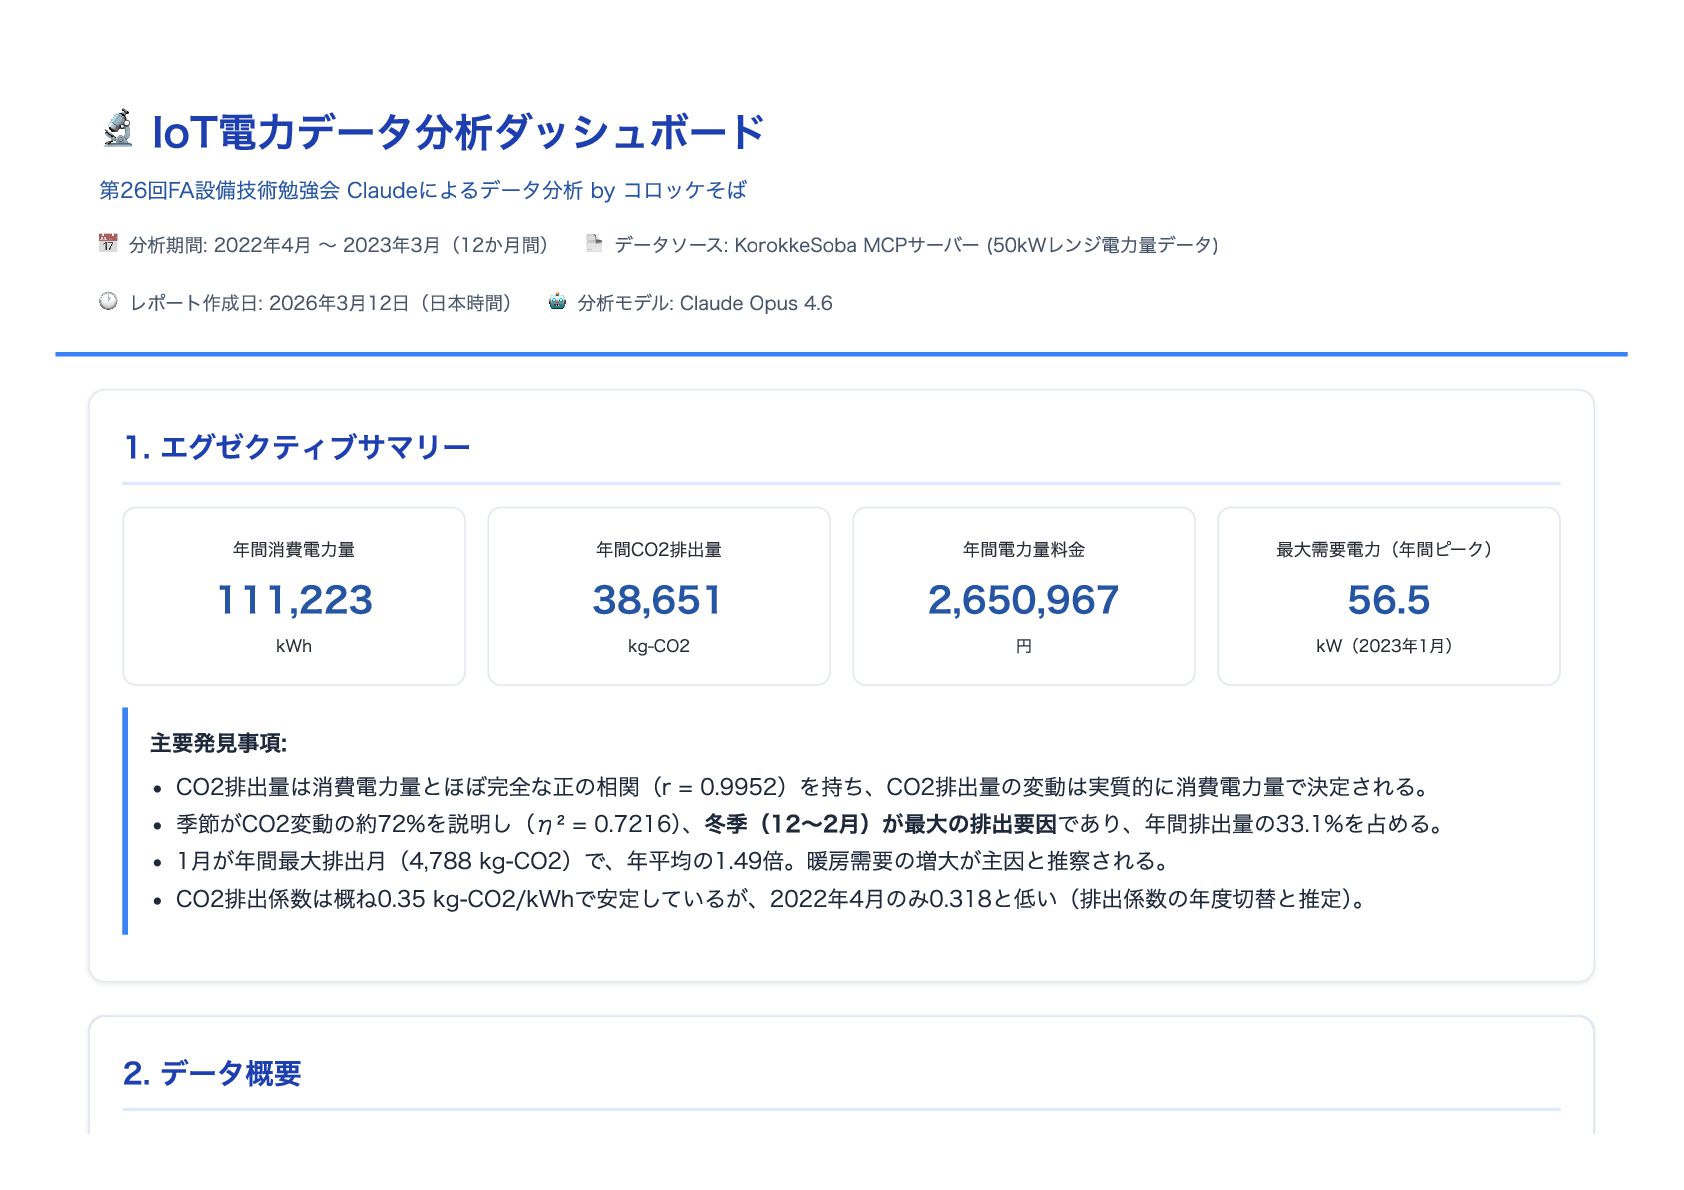Jump to the 1. エグゼクティブサマリー heading
The height and width of the screenshot is (1190, 1684).
[297, 447]
